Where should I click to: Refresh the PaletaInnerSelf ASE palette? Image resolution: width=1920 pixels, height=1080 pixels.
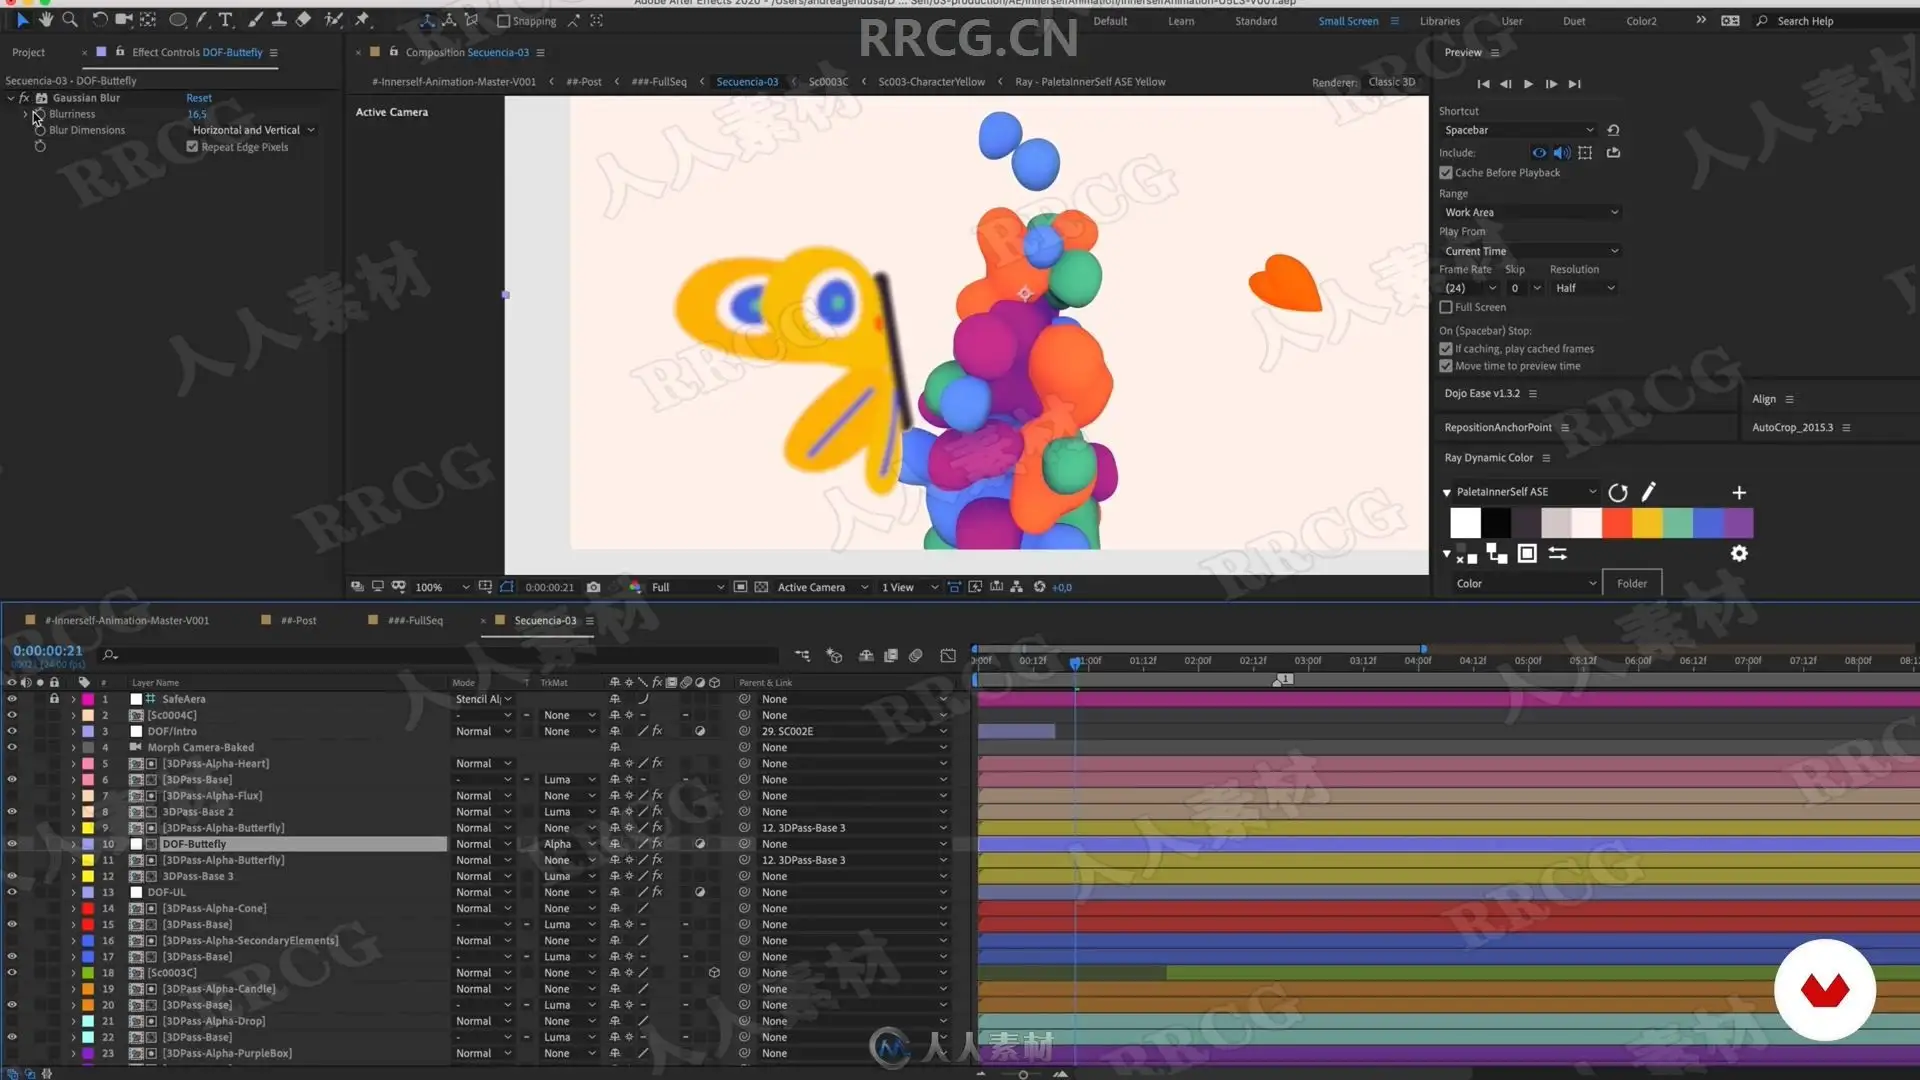[x=1617, y=492]
